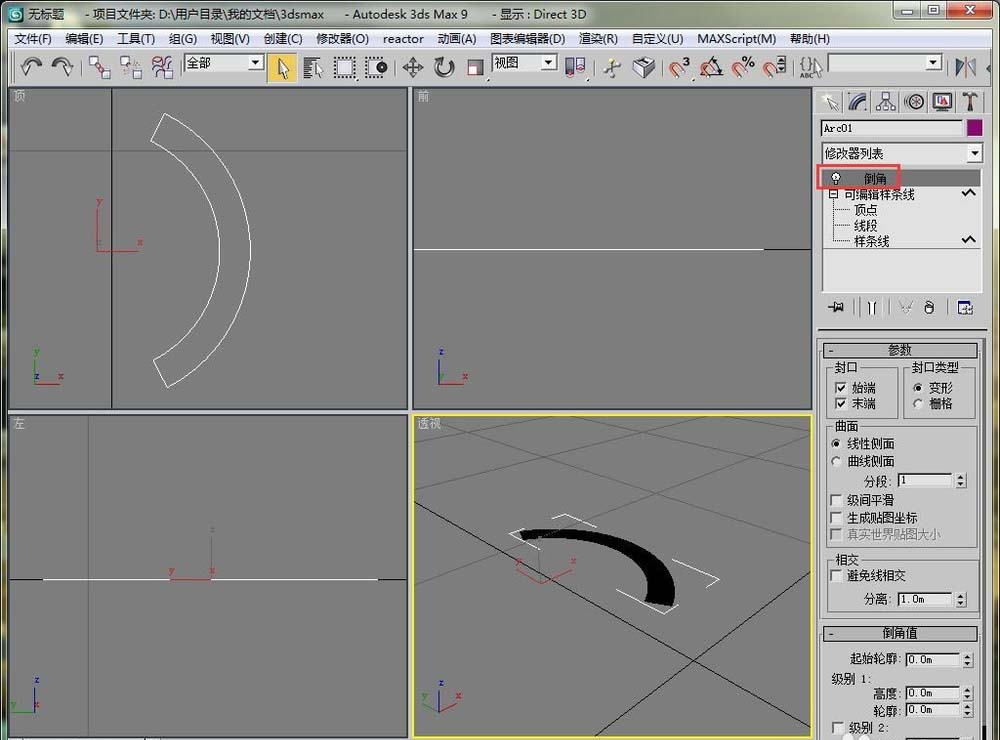Image resolution: width=1000 pixels, height=740 pixels.
Task: Click the Undo arrow in the toolbar
Action: pos(31,67)
